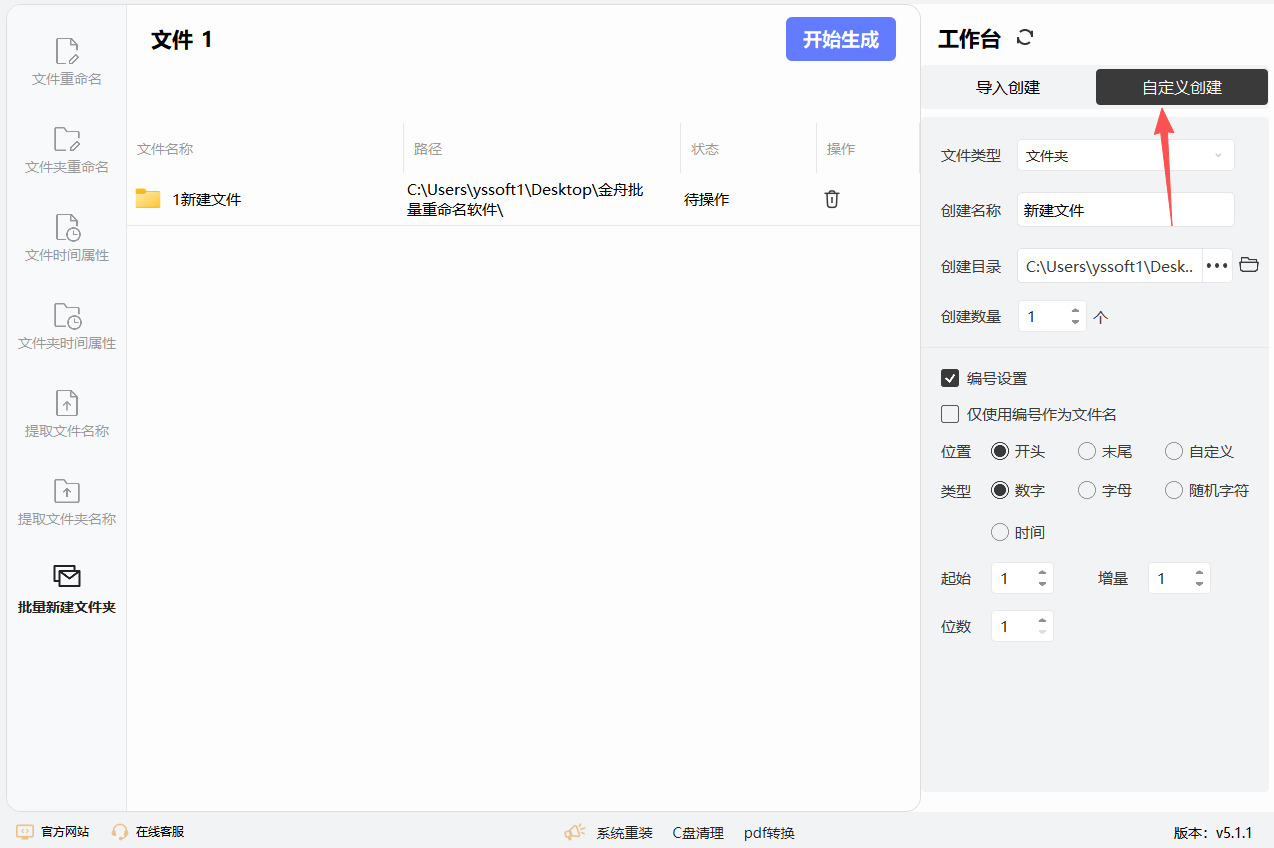Enable the 编号设置 checkbox
Viewport: 1274px width, 848px height.
point(950,378)
